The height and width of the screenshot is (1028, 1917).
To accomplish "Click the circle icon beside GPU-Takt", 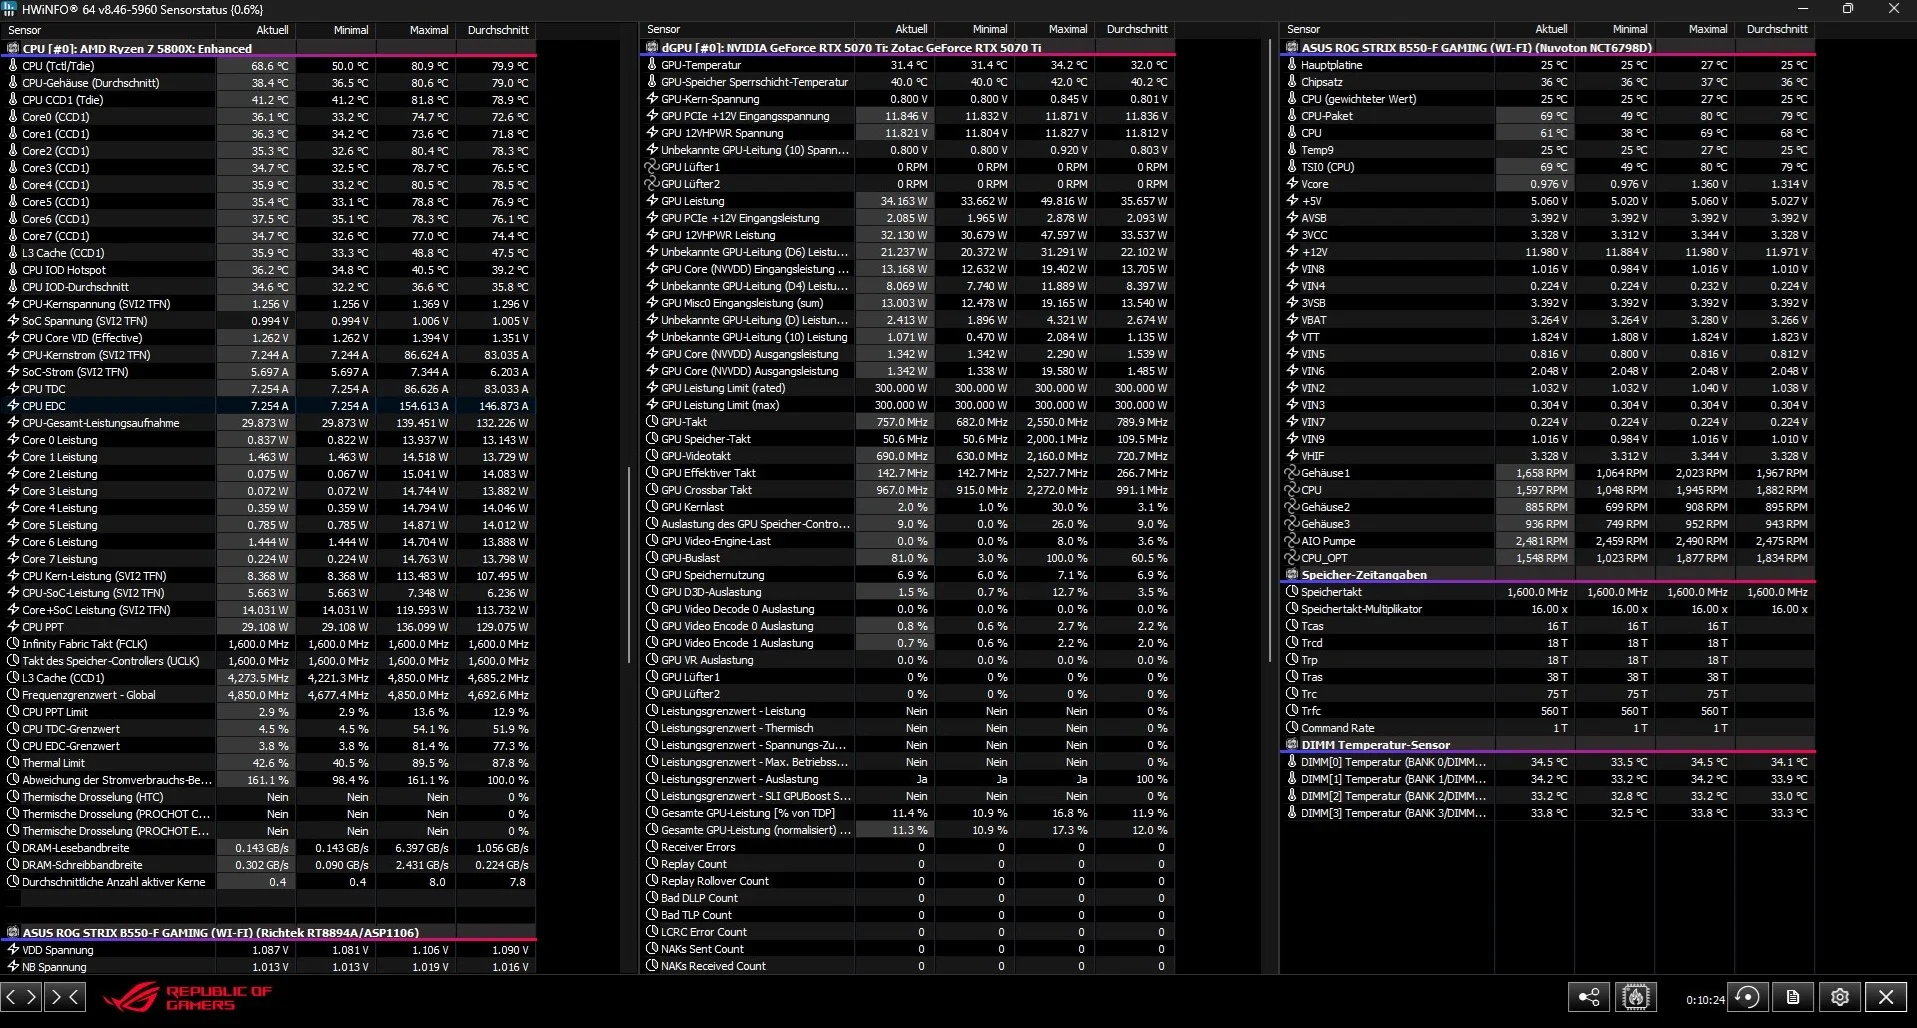I will [652, 422].
